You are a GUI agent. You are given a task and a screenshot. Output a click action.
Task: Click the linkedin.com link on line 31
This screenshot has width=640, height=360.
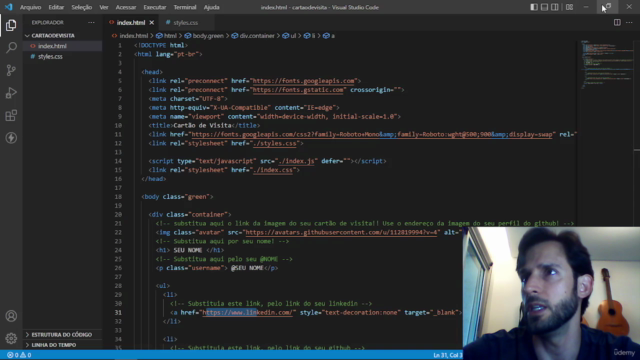[x=248, y=313]
